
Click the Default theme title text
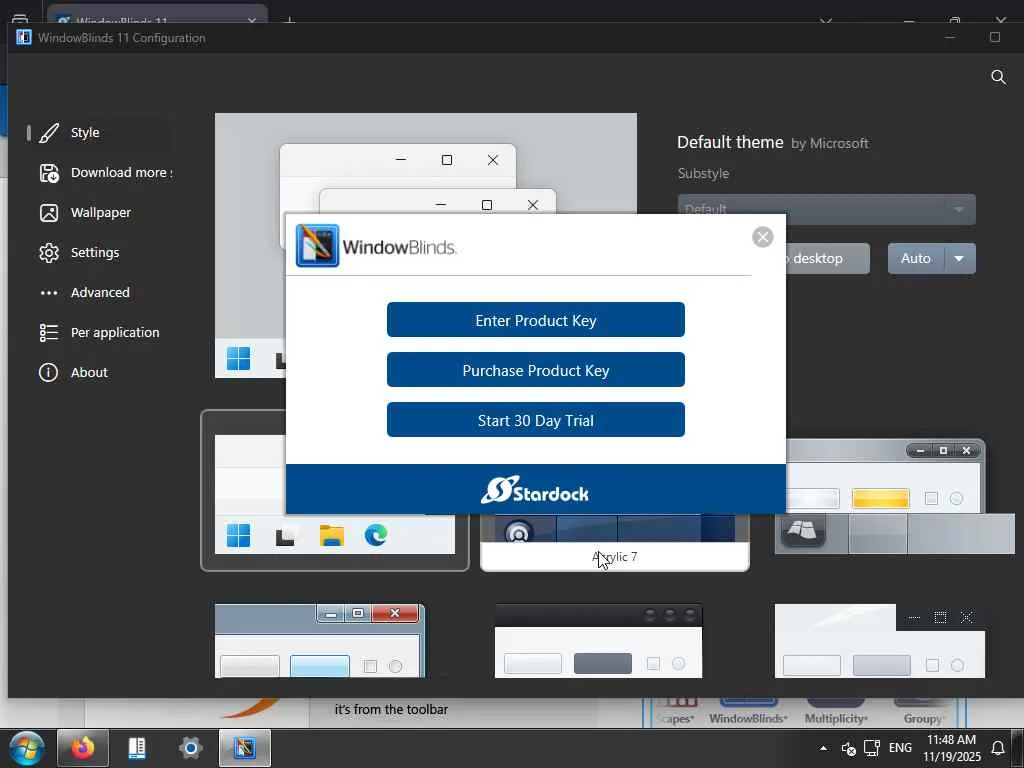click(x=730, y=142)
